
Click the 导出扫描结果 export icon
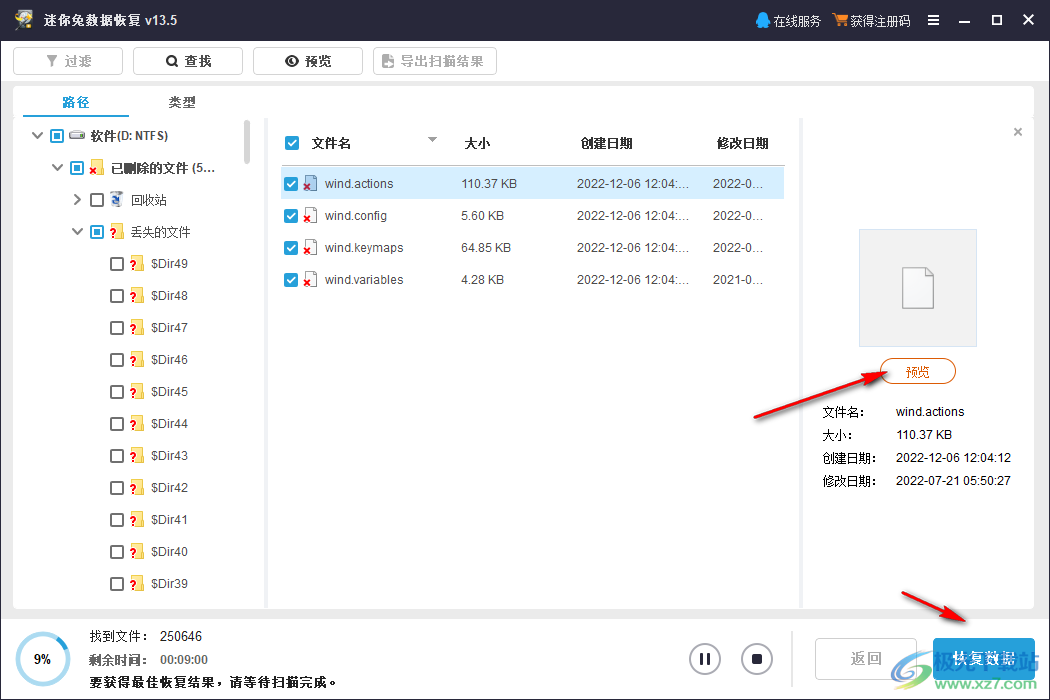click(389, 61)
